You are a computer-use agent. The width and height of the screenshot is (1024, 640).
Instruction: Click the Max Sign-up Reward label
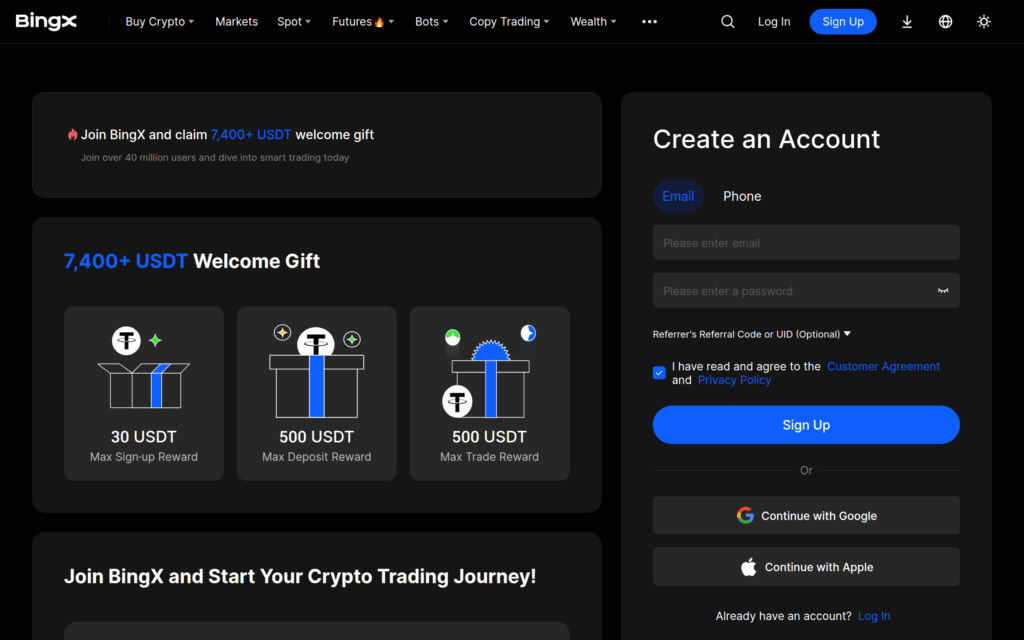pos(144,456)
